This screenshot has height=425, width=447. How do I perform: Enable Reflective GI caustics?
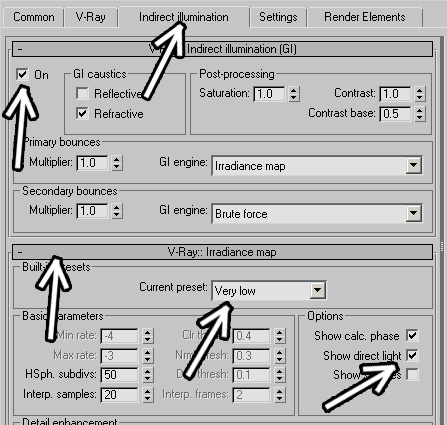82,94
